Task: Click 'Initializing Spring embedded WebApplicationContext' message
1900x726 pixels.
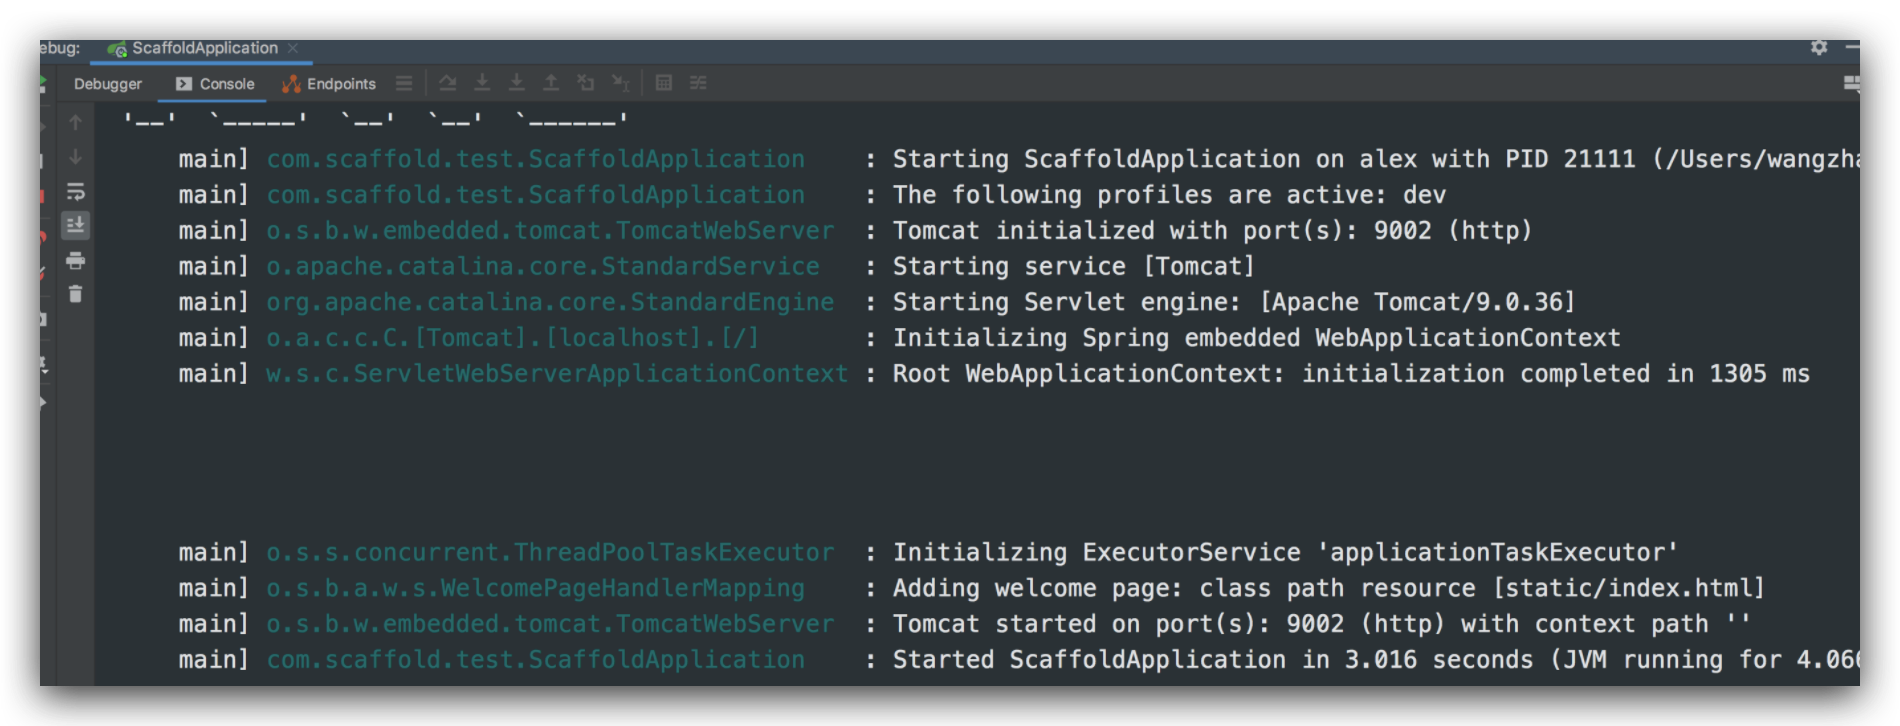Action: pos(1256,338)
